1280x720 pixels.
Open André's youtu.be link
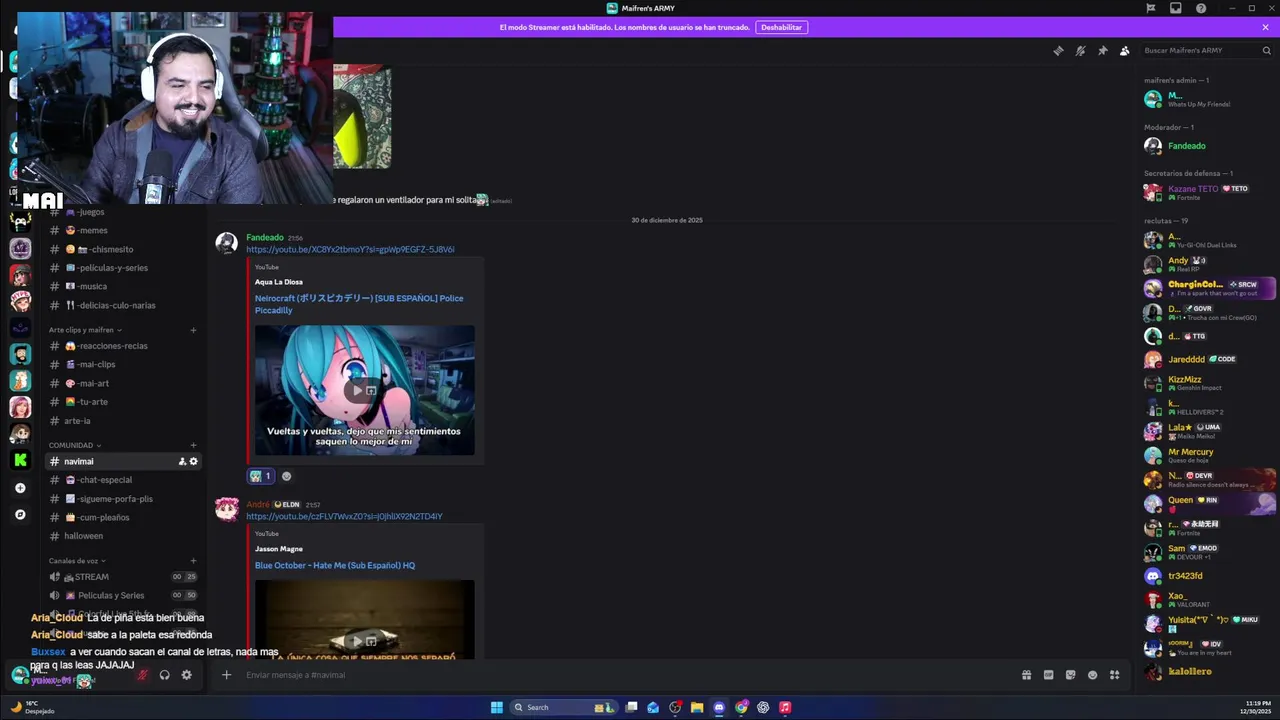pyautogui.click(x=344, y=516)
